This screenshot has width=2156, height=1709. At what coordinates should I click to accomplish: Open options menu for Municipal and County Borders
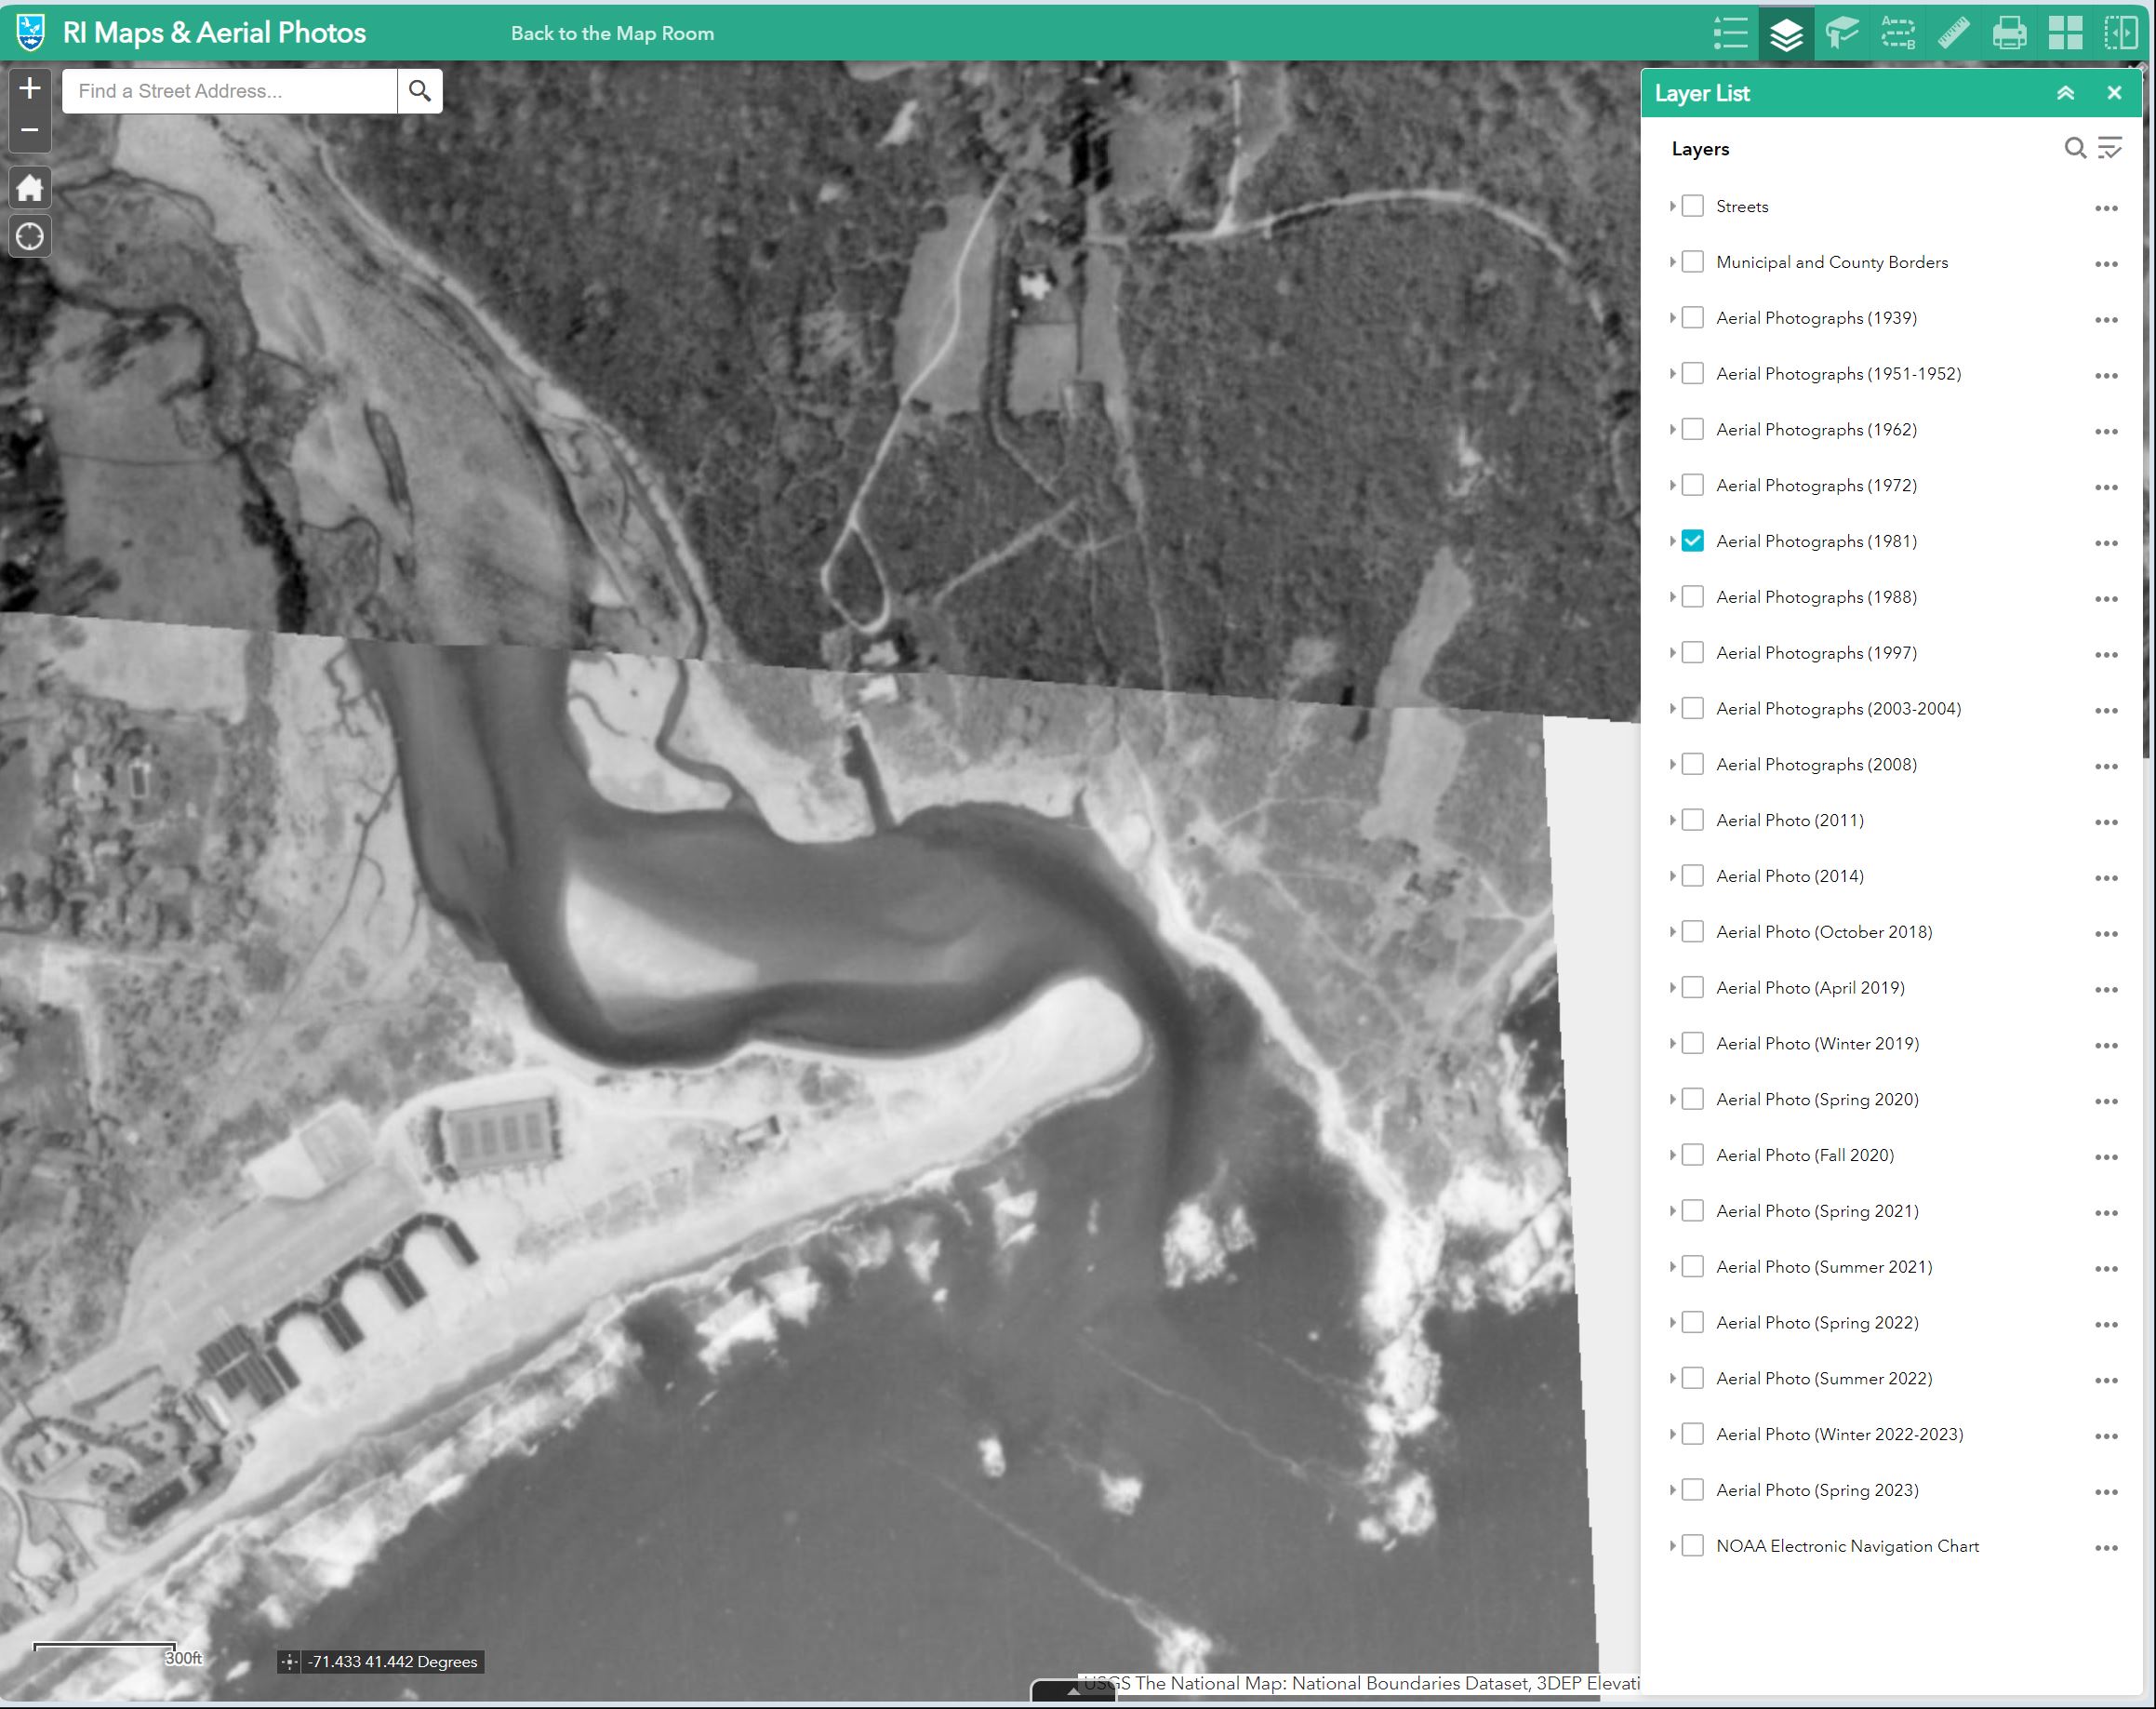[2106, 264]
